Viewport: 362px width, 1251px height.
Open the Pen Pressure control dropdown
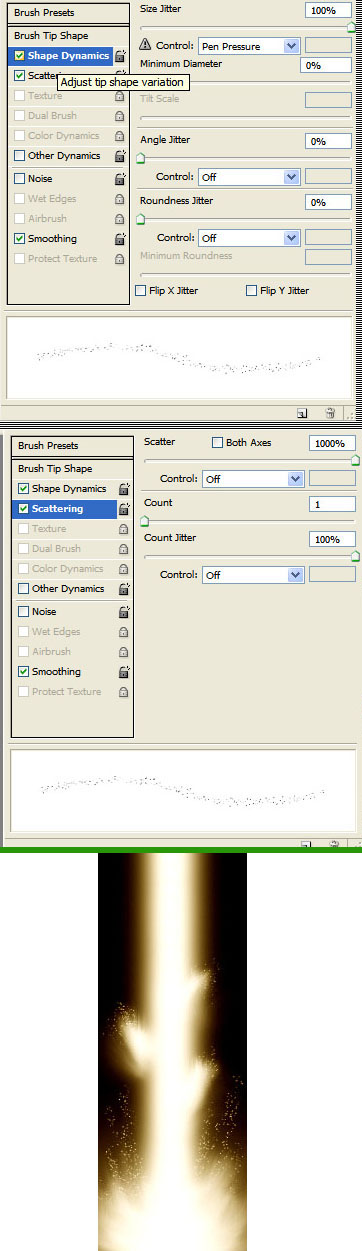point(250,45)
